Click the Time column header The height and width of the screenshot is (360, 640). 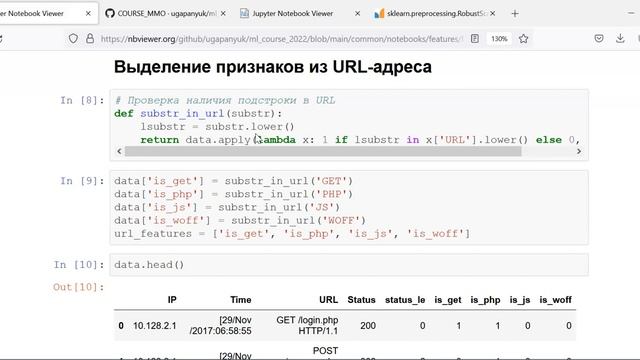(x=240, y=300)
